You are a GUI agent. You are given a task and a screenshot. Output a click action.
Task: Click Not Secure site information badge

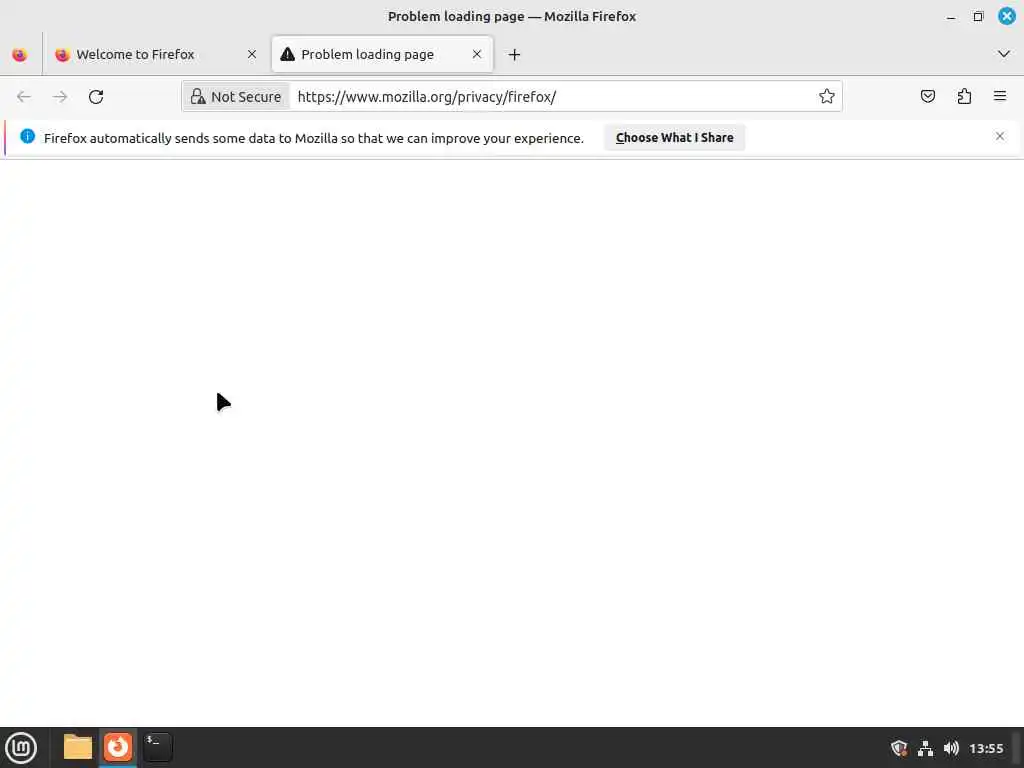coord(236,97)
